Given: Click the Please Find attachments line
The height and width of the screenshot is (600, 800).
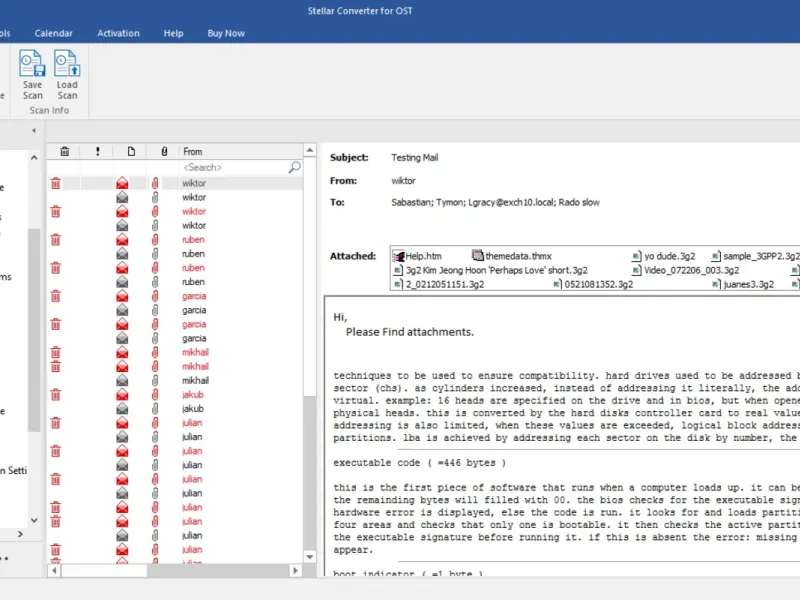Looking at the screenshot, I should pos(410,332).
